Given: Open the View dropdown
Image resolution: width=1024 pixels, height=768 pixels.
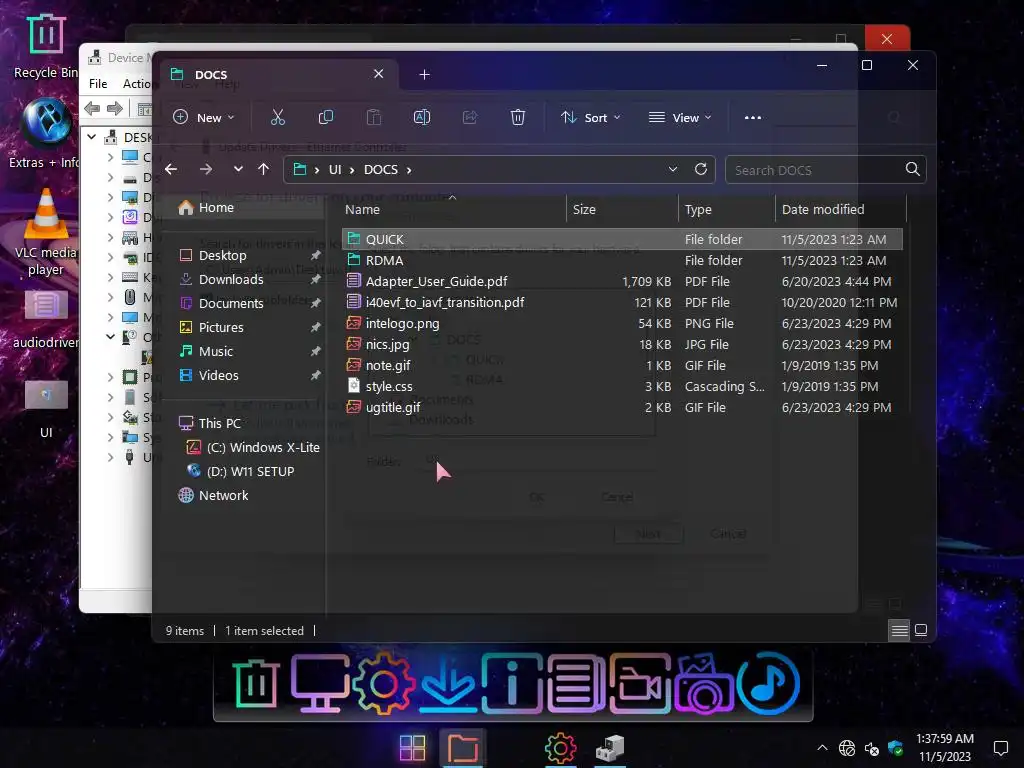Looking at the screenshot, I should point(680,118).
